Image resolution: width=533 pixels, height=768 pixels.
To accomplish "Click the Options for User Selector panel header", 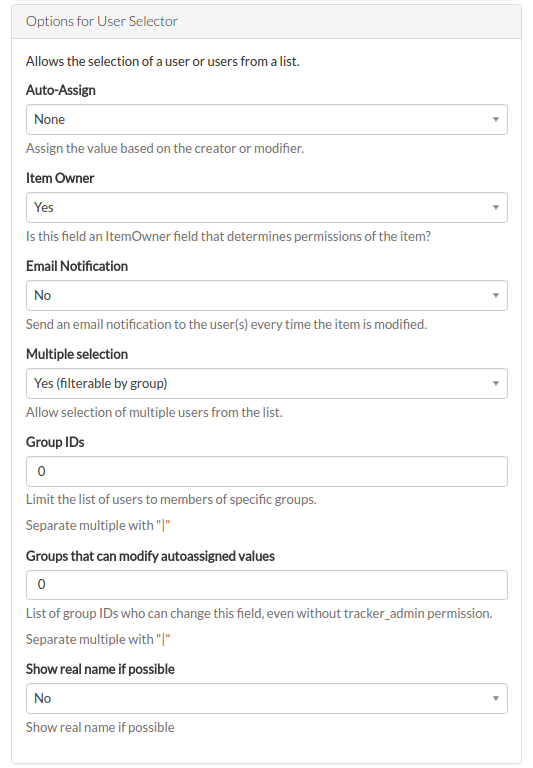I will point(266,22).
